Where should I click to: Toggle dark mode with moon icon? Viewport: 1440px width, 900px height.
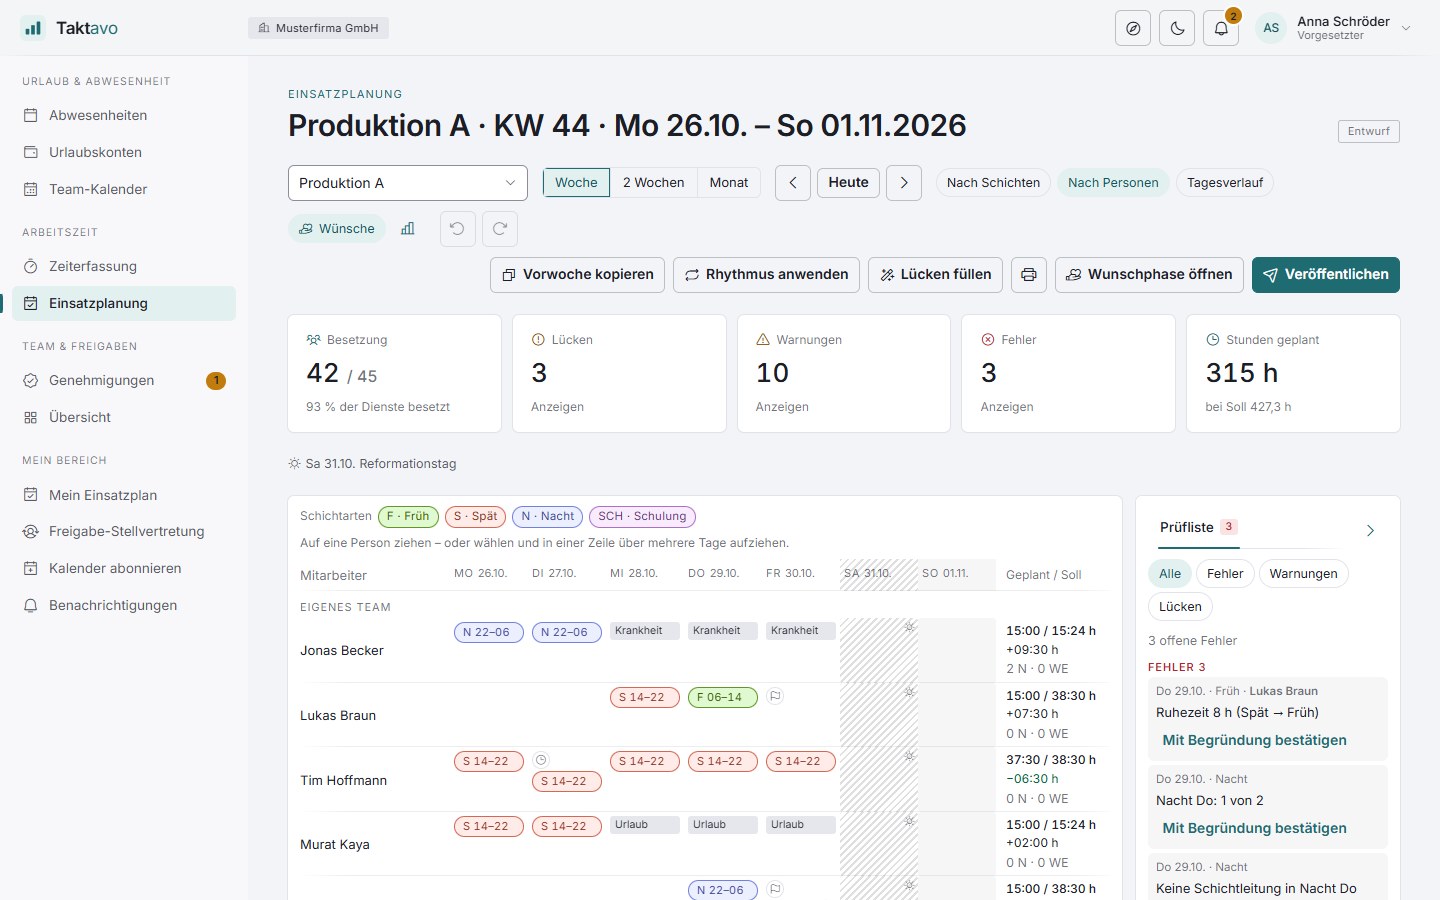[1177, 29]
